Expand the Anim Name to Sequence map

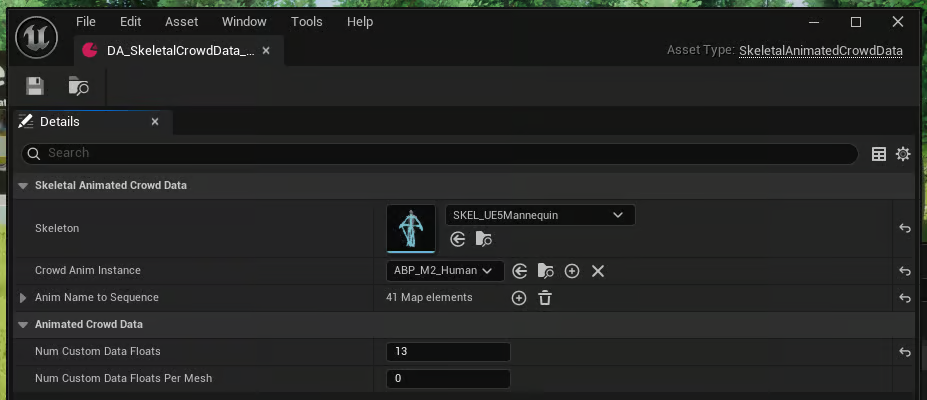24,298
